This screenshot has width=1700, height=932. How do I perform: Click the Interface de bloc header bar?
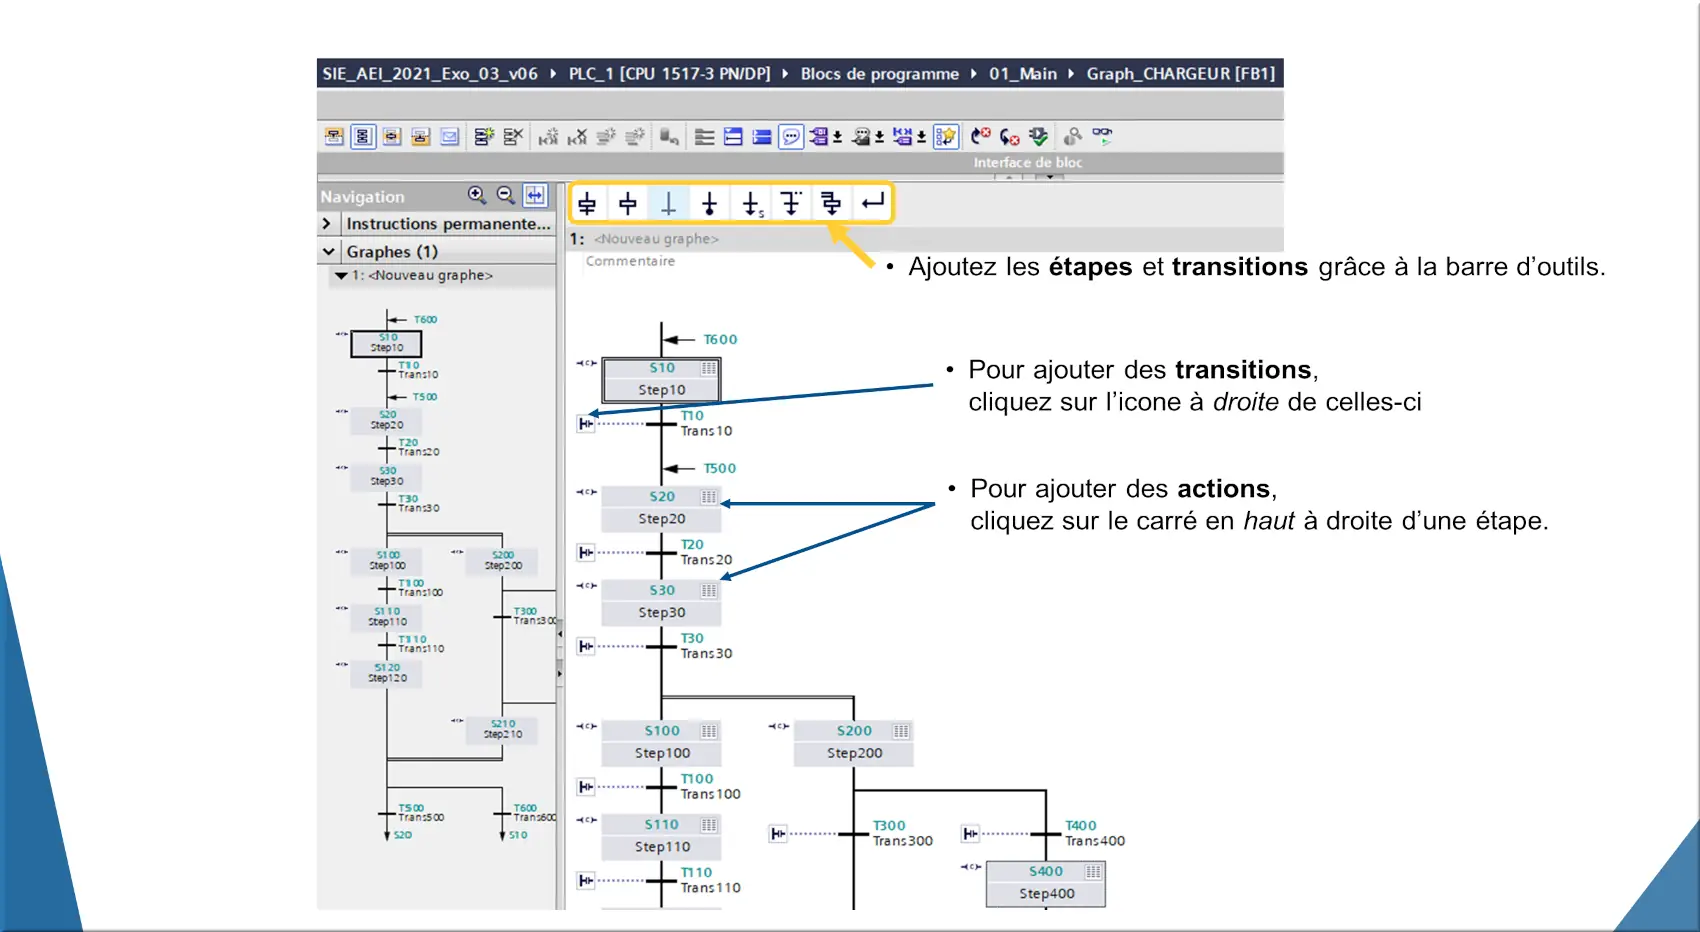click(x=800, y=163)
